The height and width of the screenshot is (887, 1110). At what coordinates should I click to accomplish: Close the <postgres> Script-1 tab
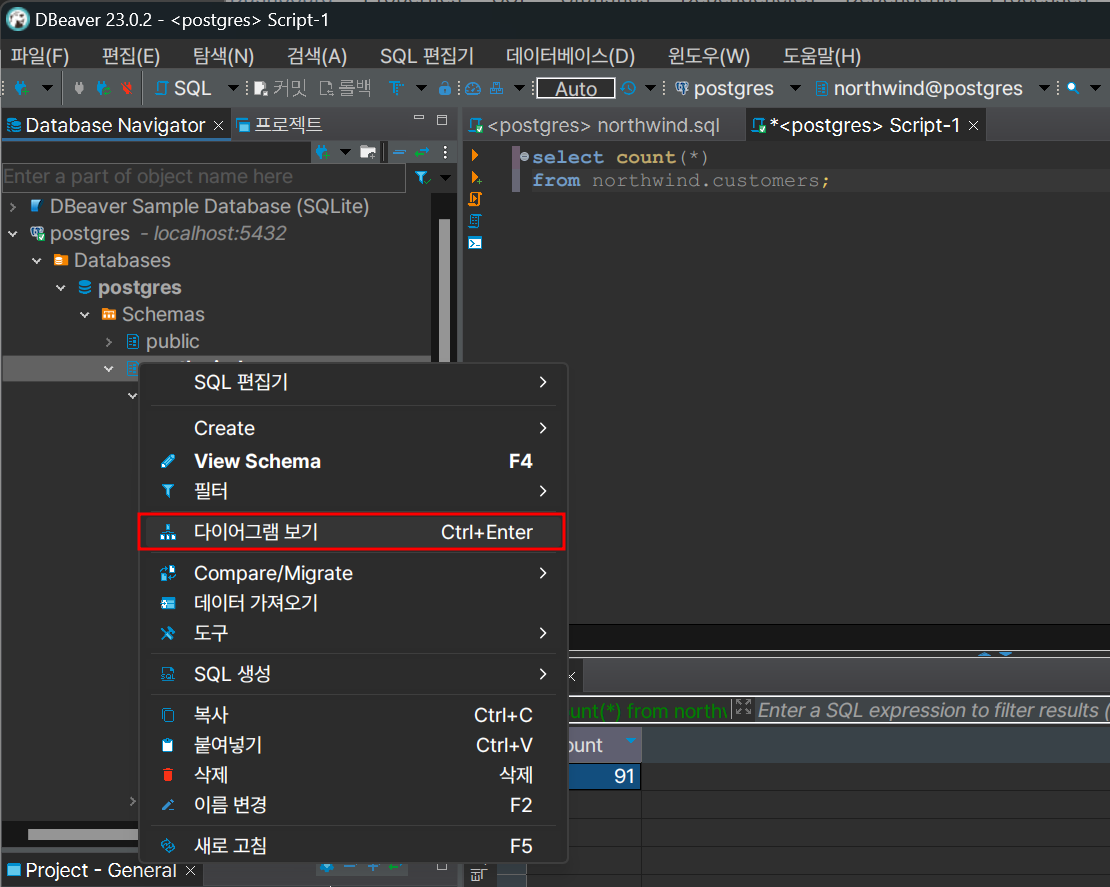[973, 125]
